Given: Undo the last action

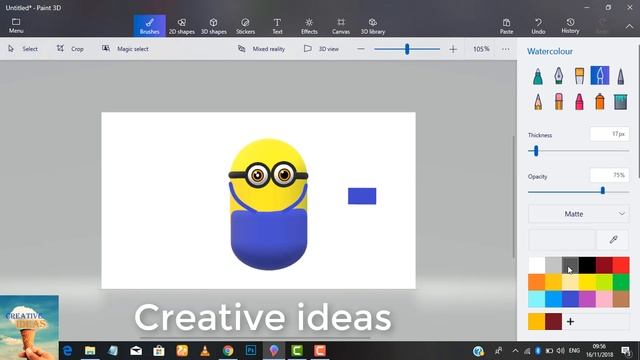Looking at the screenshot, I should pos(538,26).
